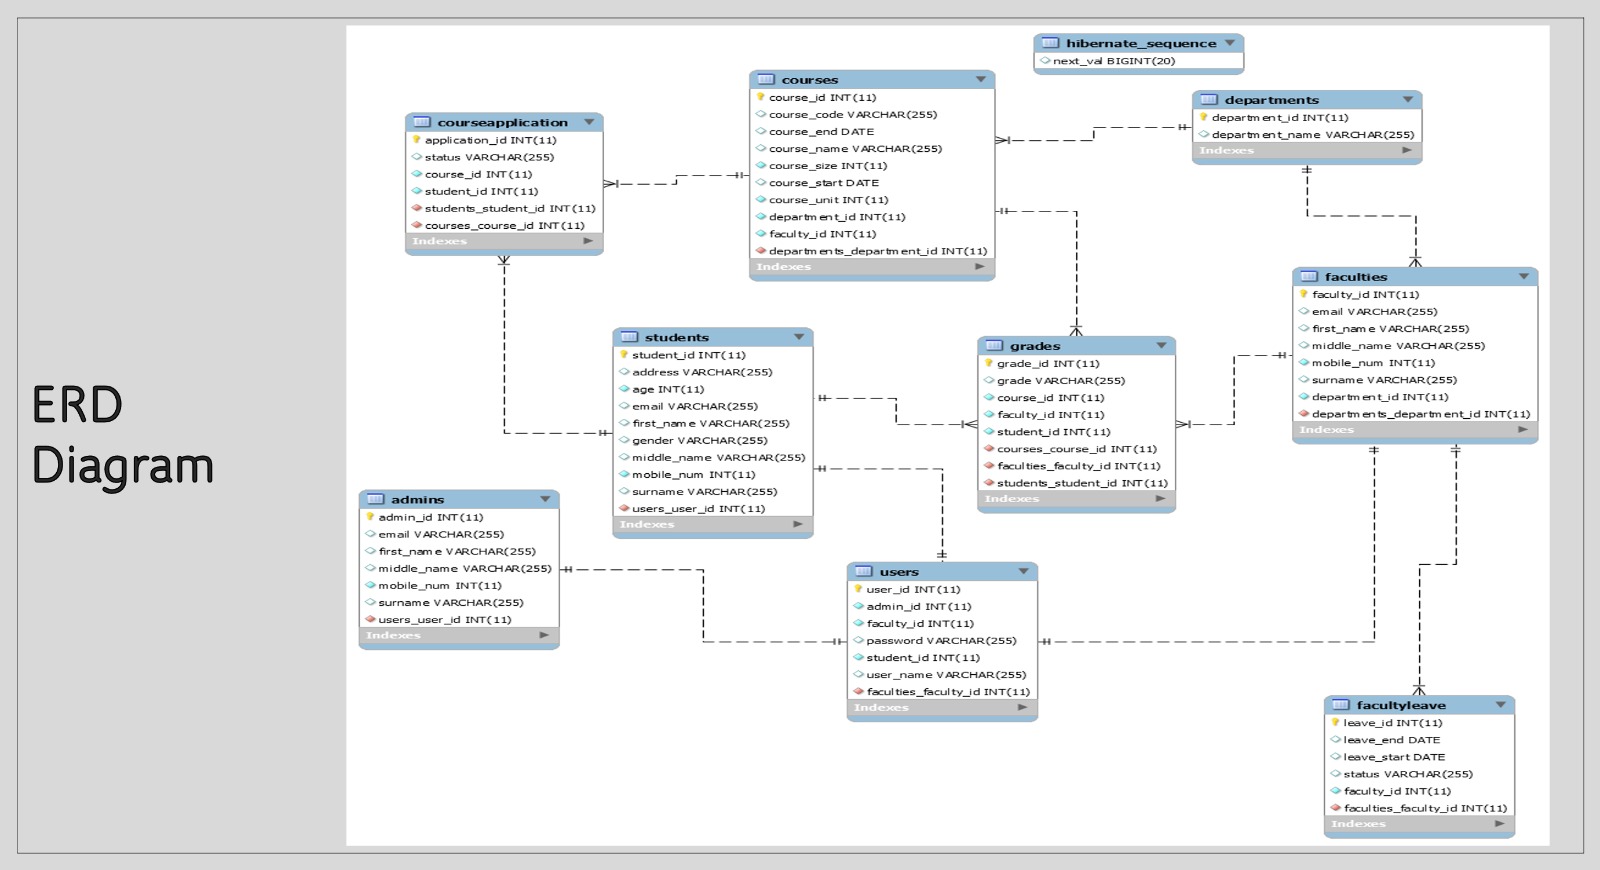
Task: Click the table icon beside courses title
Action: (766, 80)
